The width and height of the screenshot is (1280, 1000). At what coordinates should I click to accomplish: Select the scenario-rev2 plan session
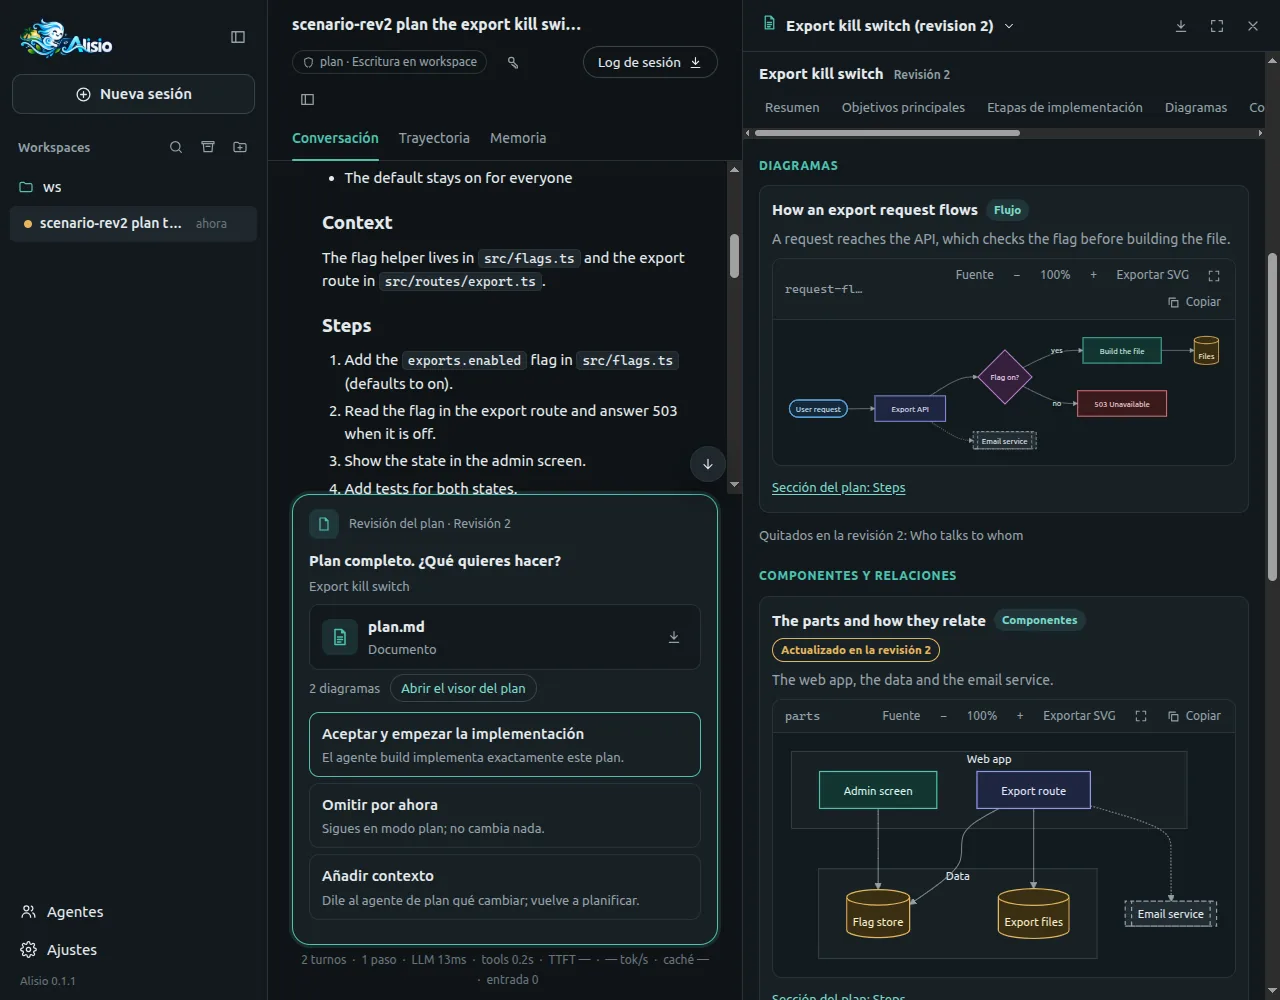pos(134,223)
